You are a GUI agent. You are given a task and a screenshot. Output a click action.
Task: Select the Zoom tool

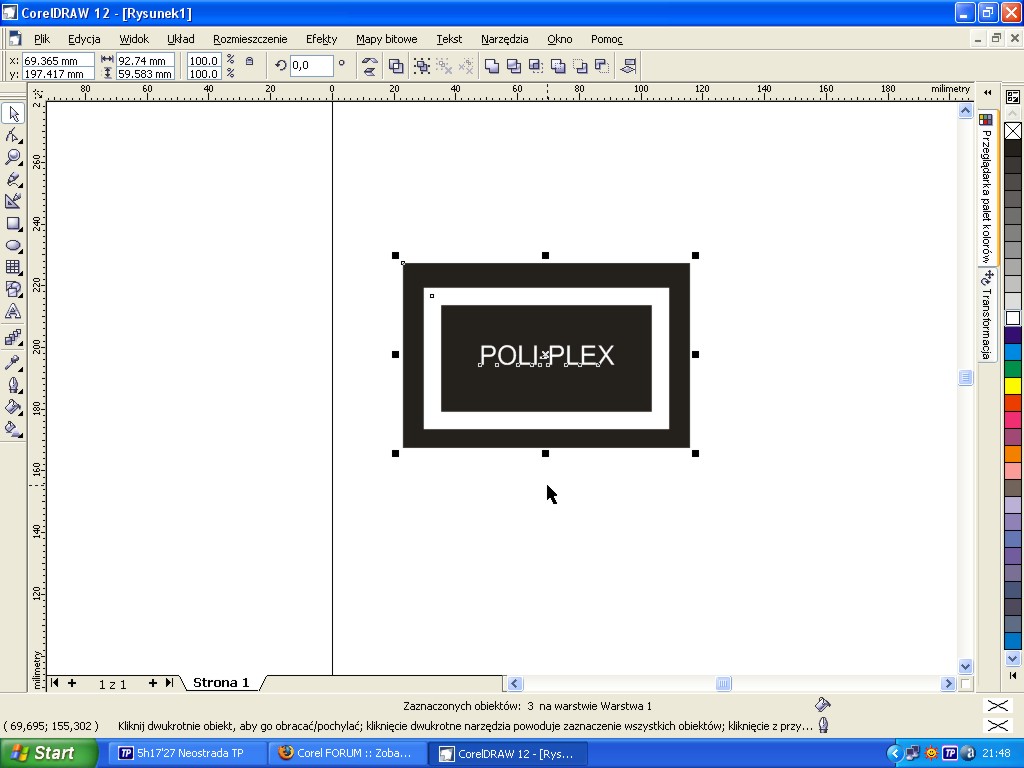pos(13,158)
